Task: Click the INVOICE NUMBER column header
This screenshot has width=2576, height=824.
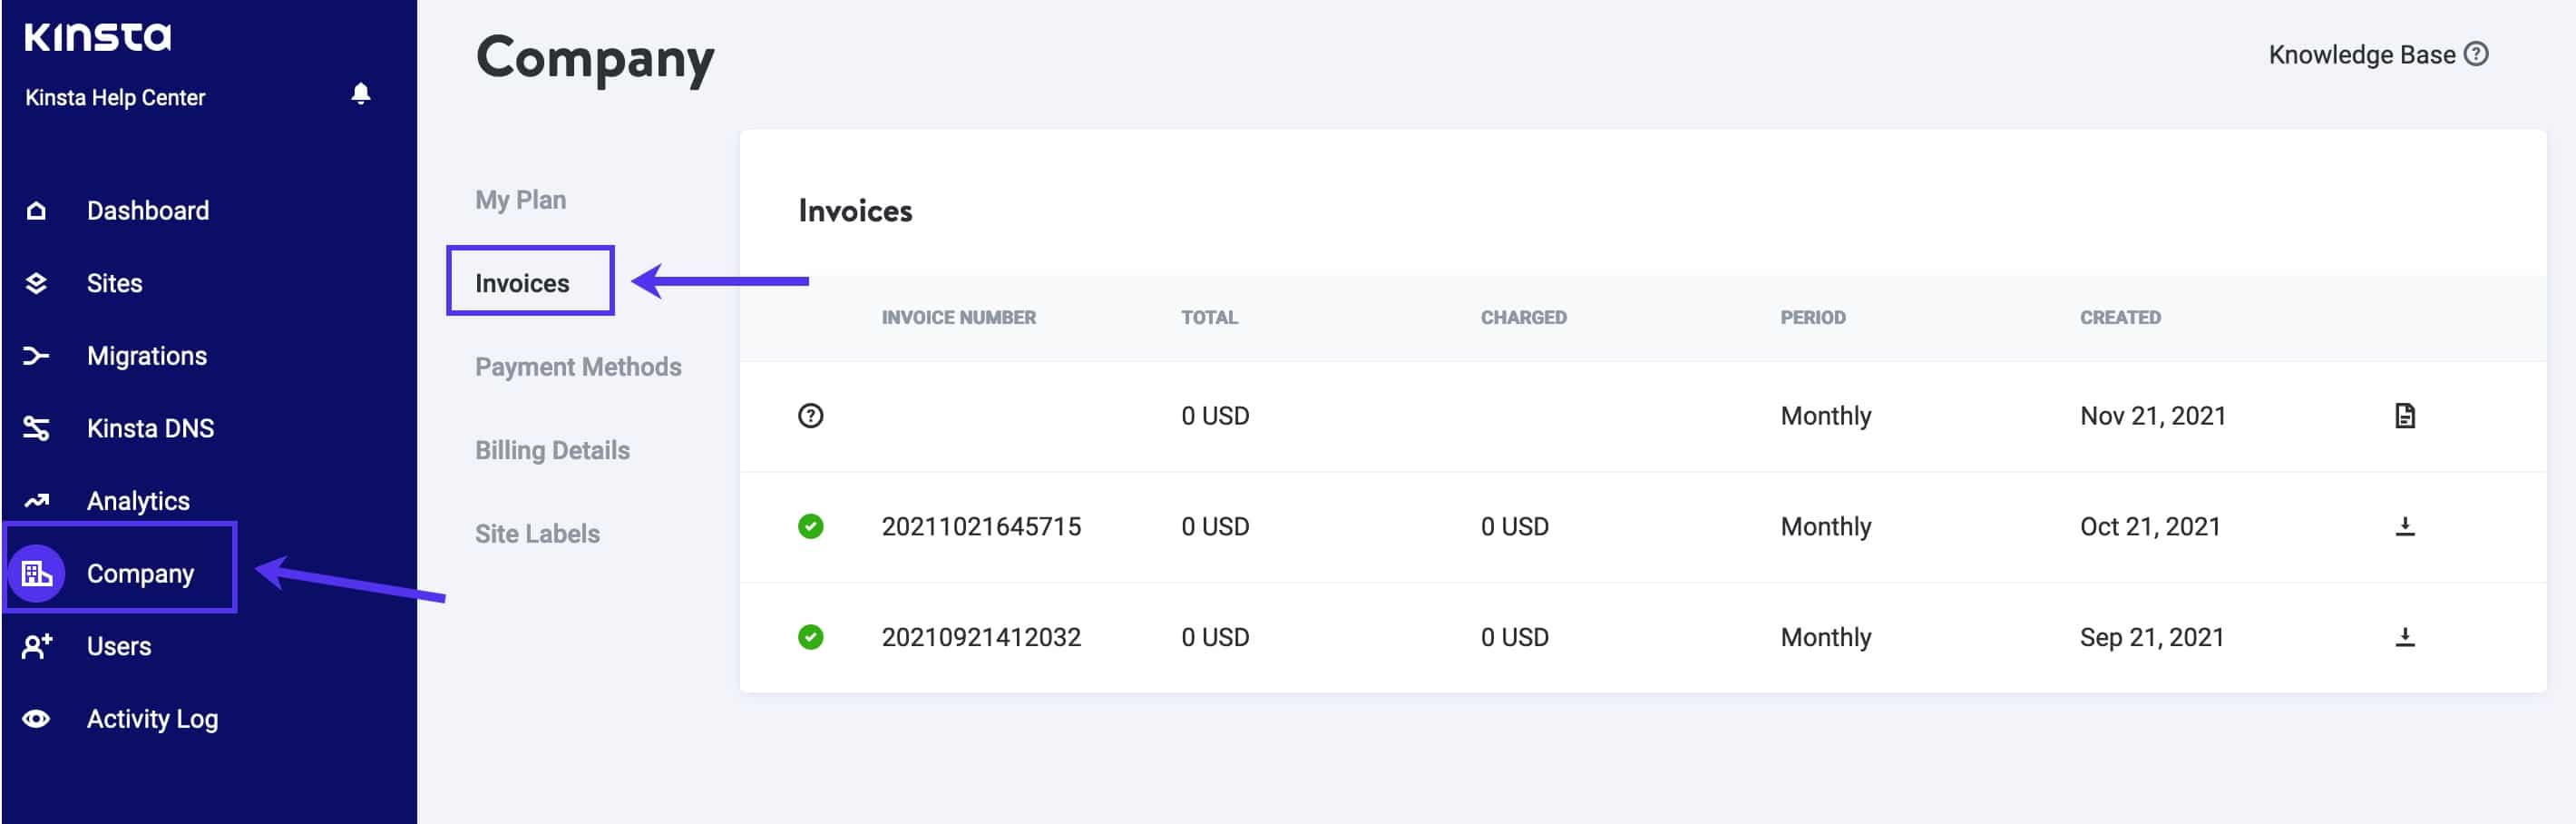Action: coord(958,318)
